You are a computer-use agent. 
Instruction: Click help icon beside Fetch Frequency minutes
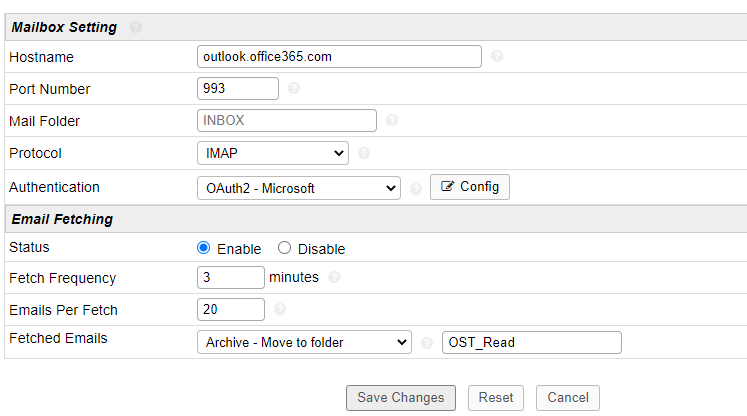coord(334,278)
